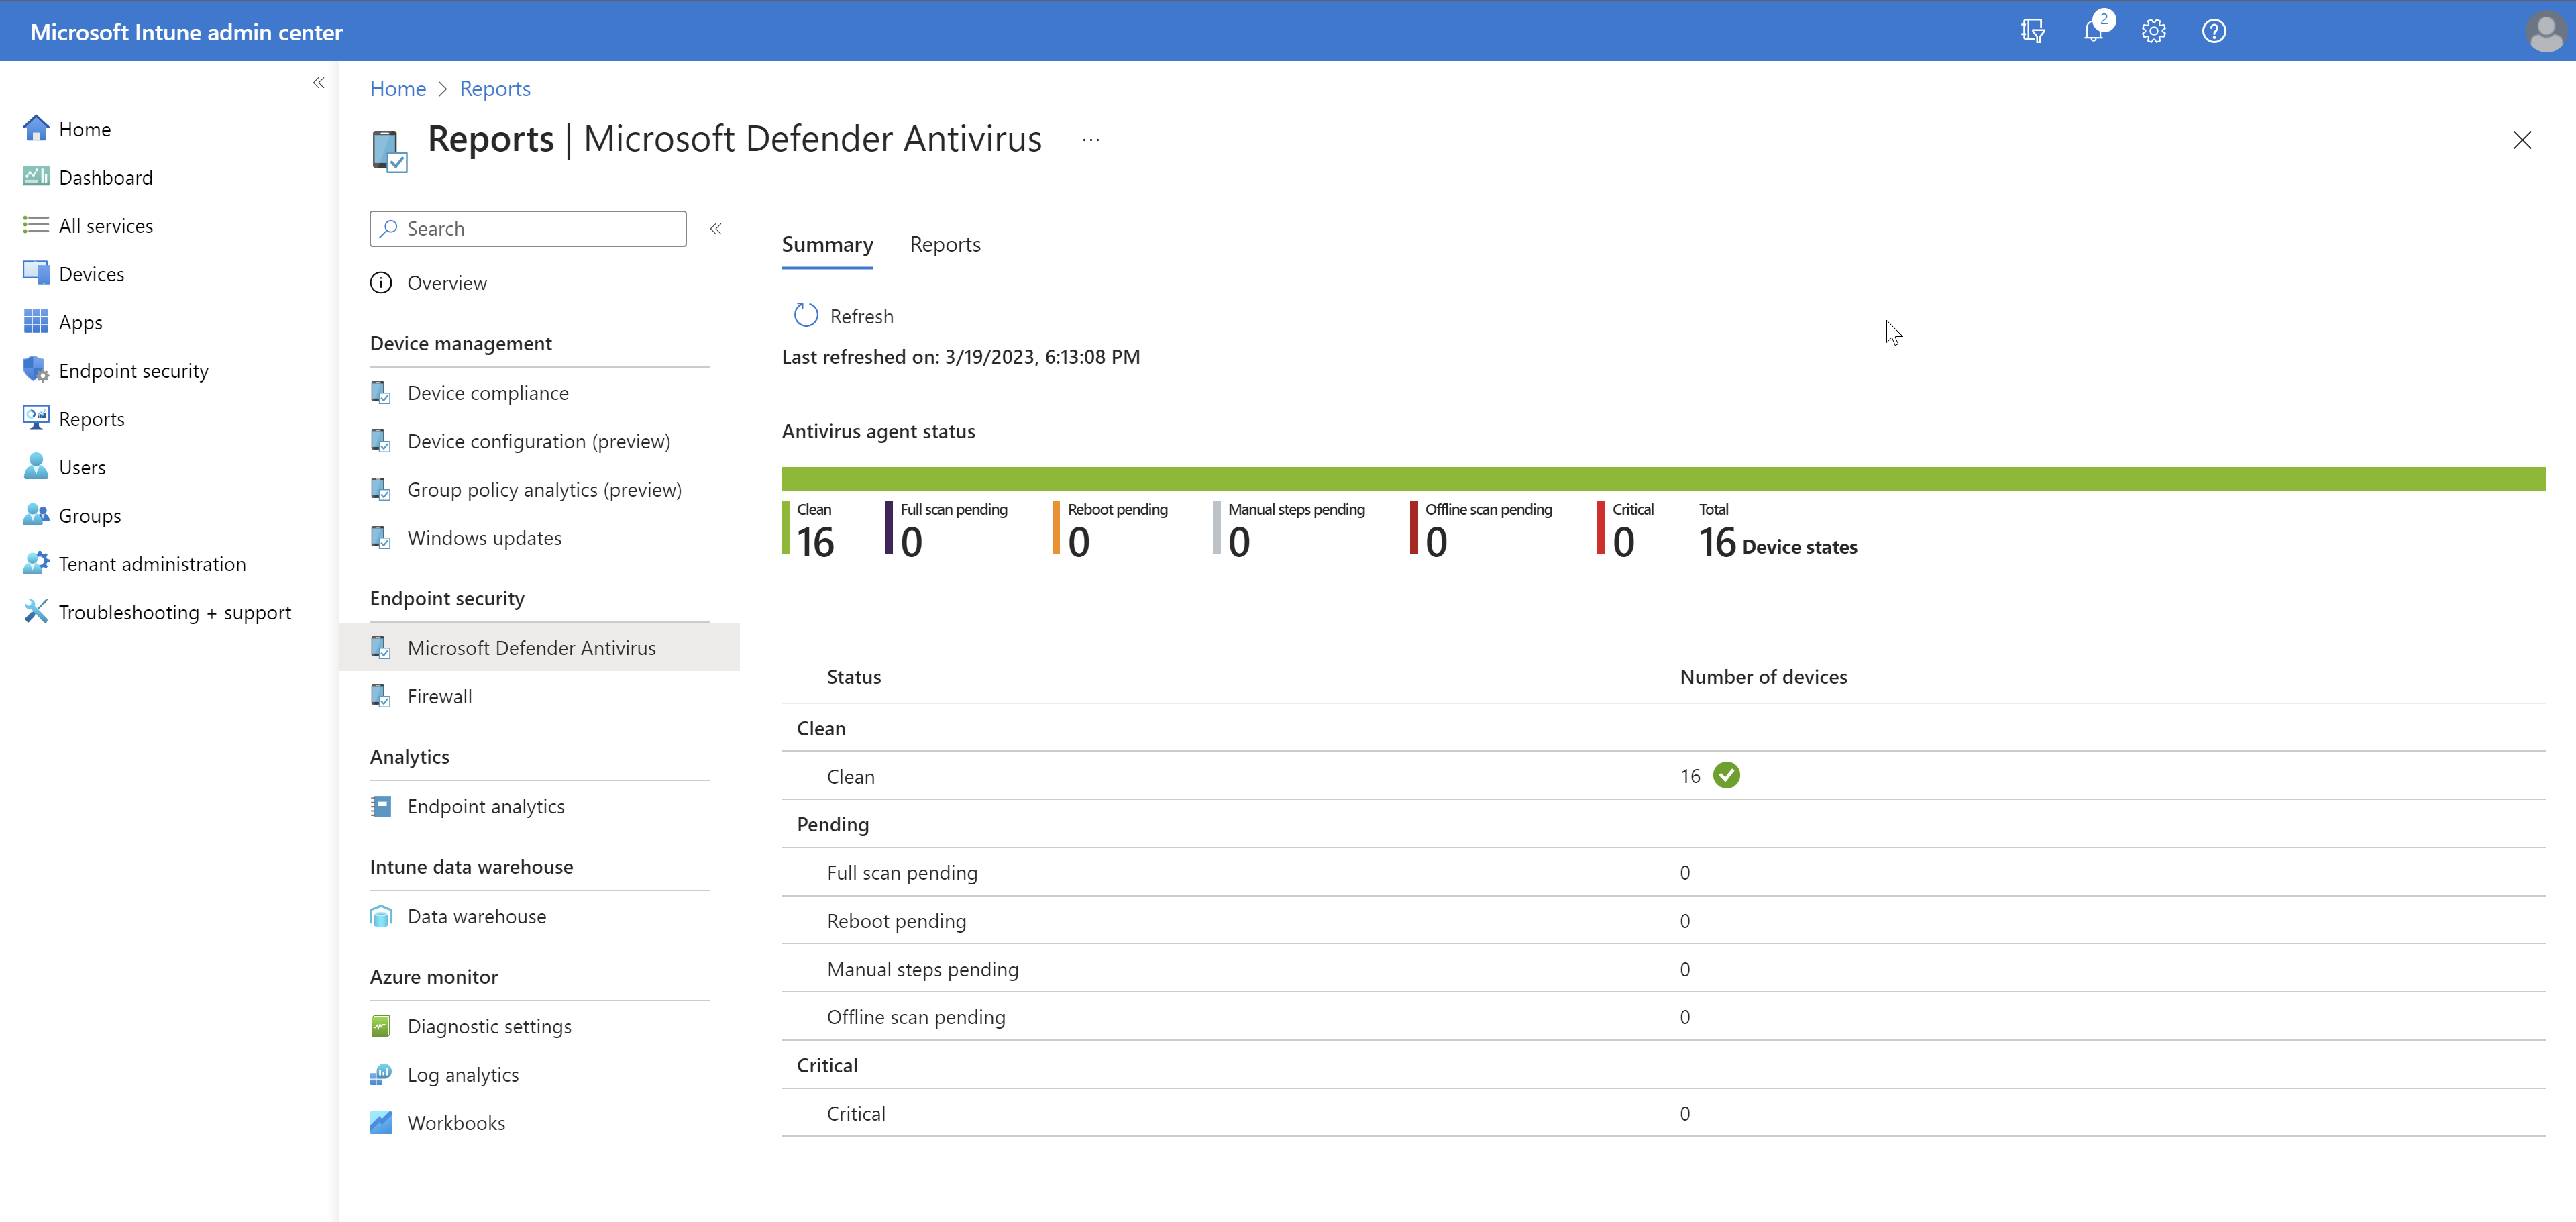2576x1222 pixels.
Task: Select the Summary tab
Action: coord(827,244)
